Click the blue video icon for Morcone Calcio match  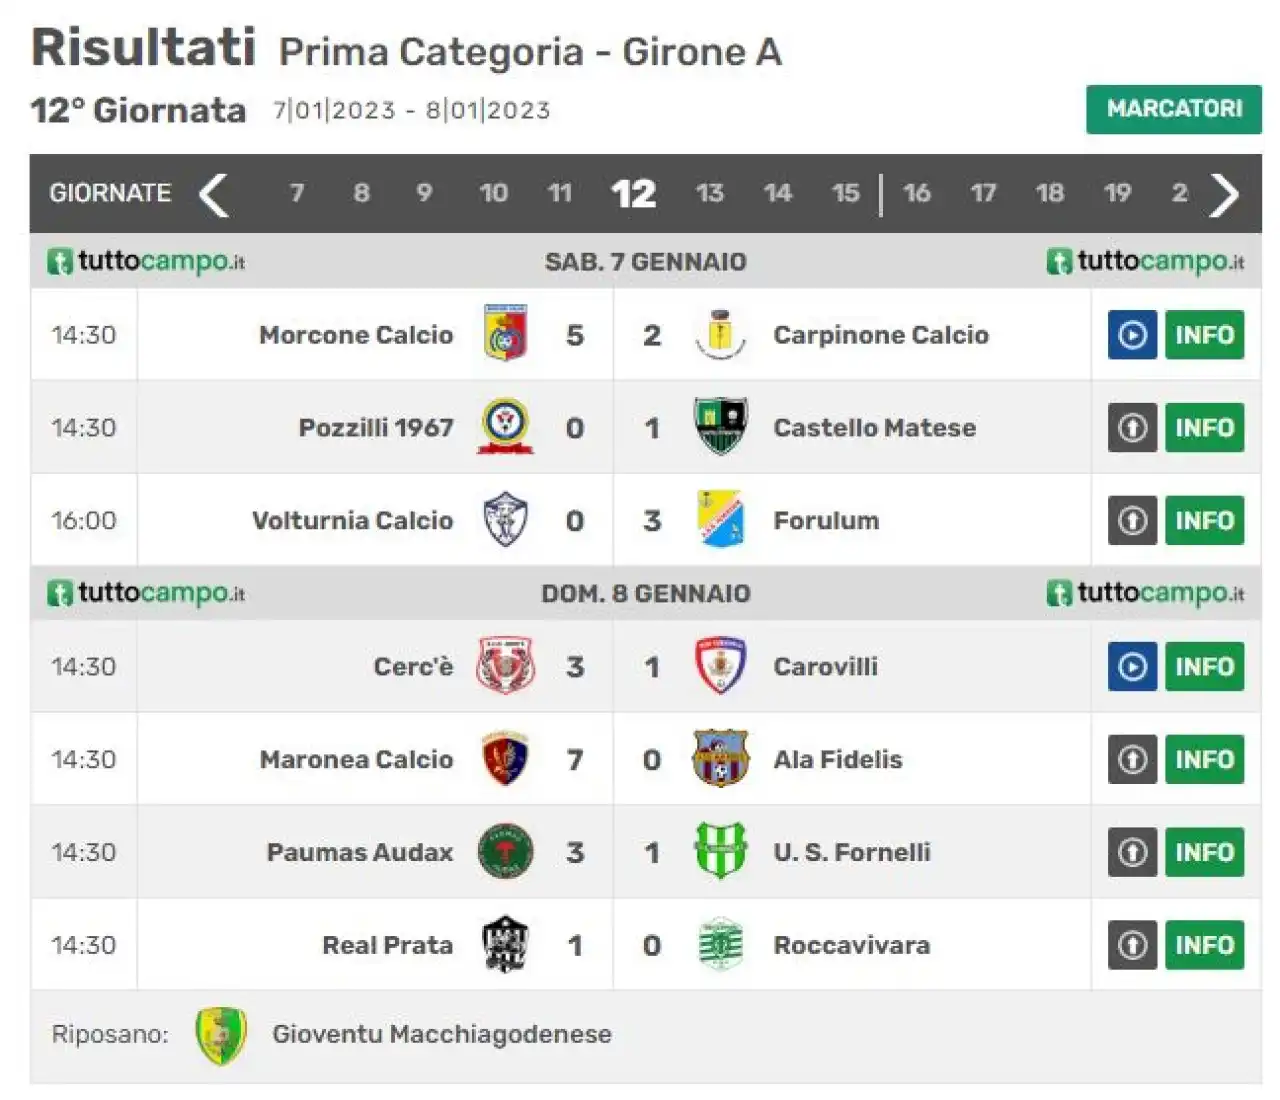tap(1132, 335)
